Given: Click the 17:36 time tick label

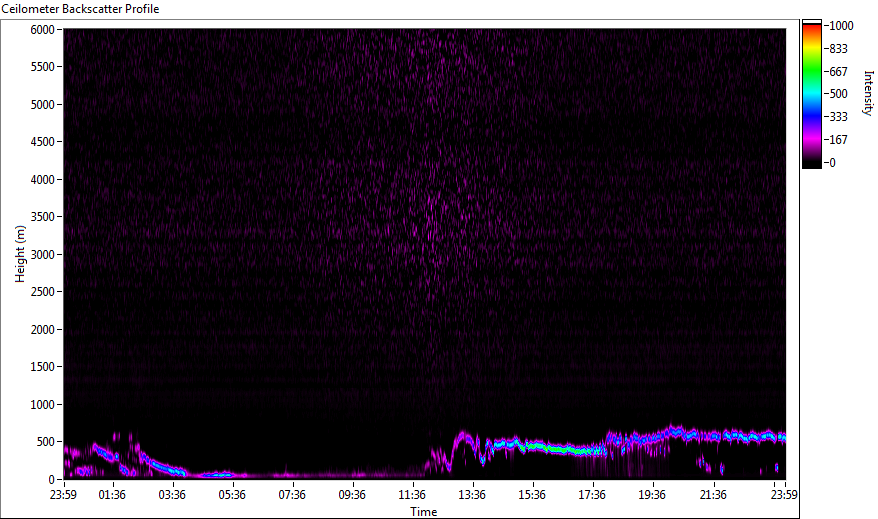Looking at the screenshot, I should click(592, 495).
